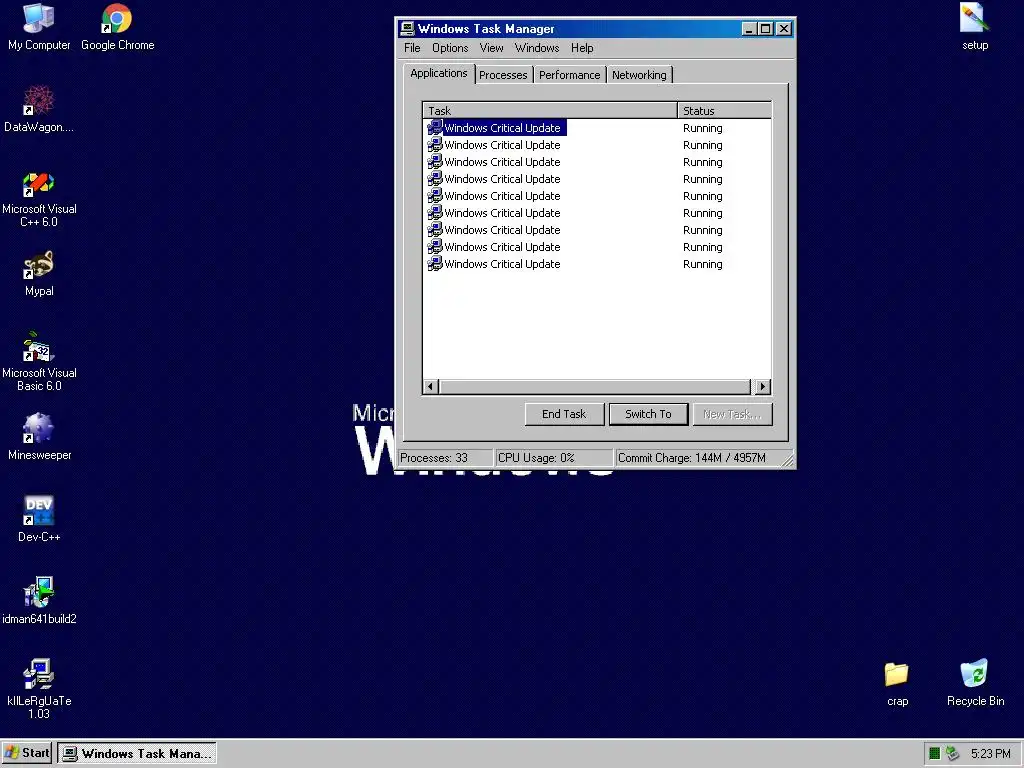Switch to the Processes tab
1024x768 pixels.
coord(503,75)
